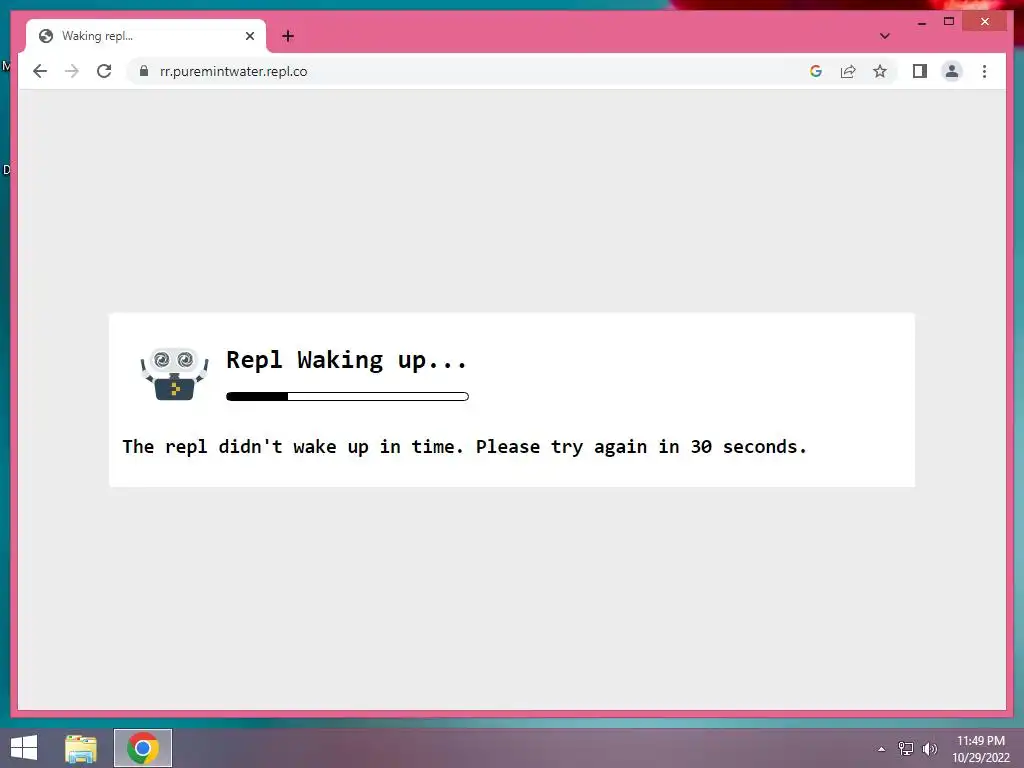Open the Chrome three-dot menu

(x=984, y=71)
